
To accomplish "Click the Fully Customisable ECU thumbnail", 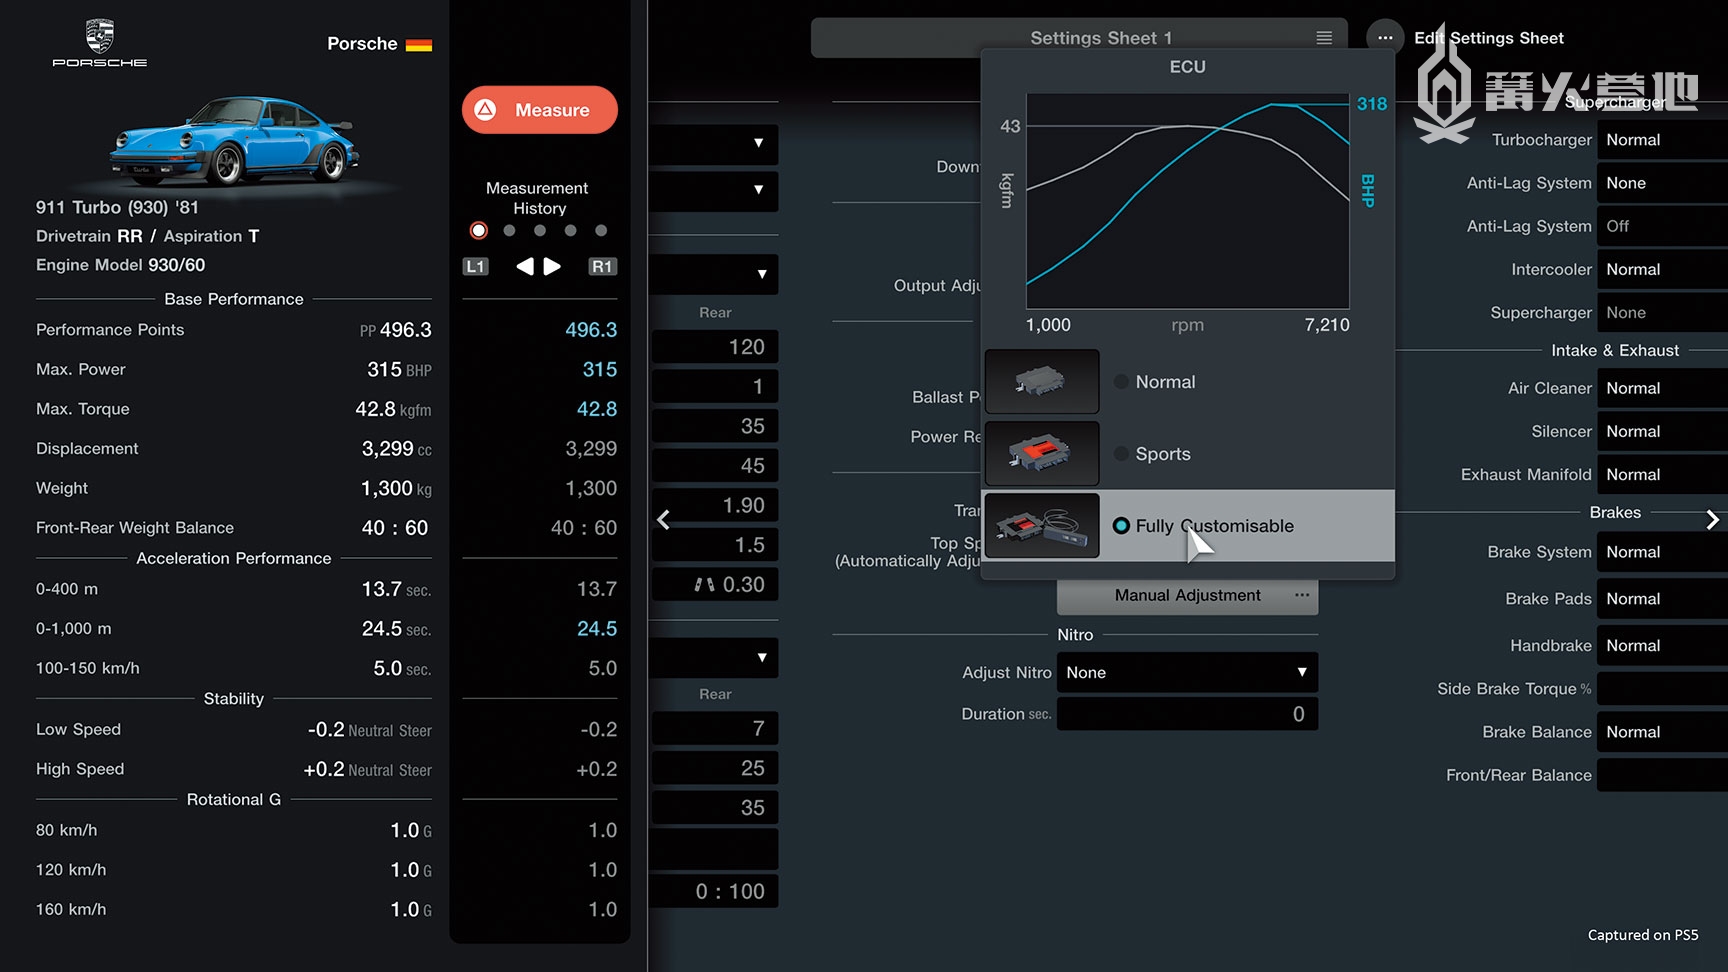I will click(1041, 525).
